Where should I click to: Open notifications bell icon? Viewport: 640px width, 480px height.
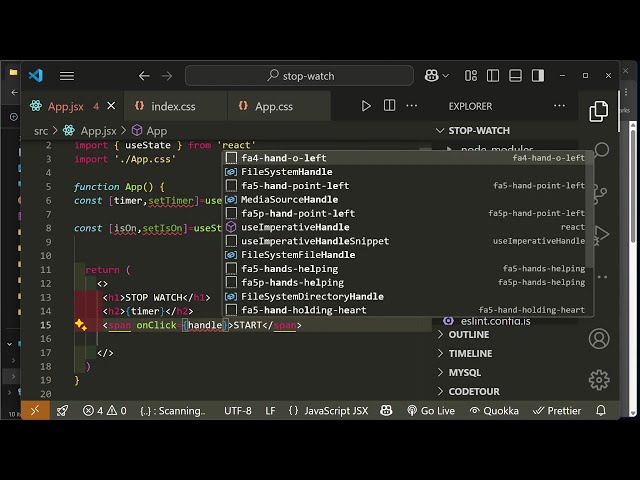point(601,410)
